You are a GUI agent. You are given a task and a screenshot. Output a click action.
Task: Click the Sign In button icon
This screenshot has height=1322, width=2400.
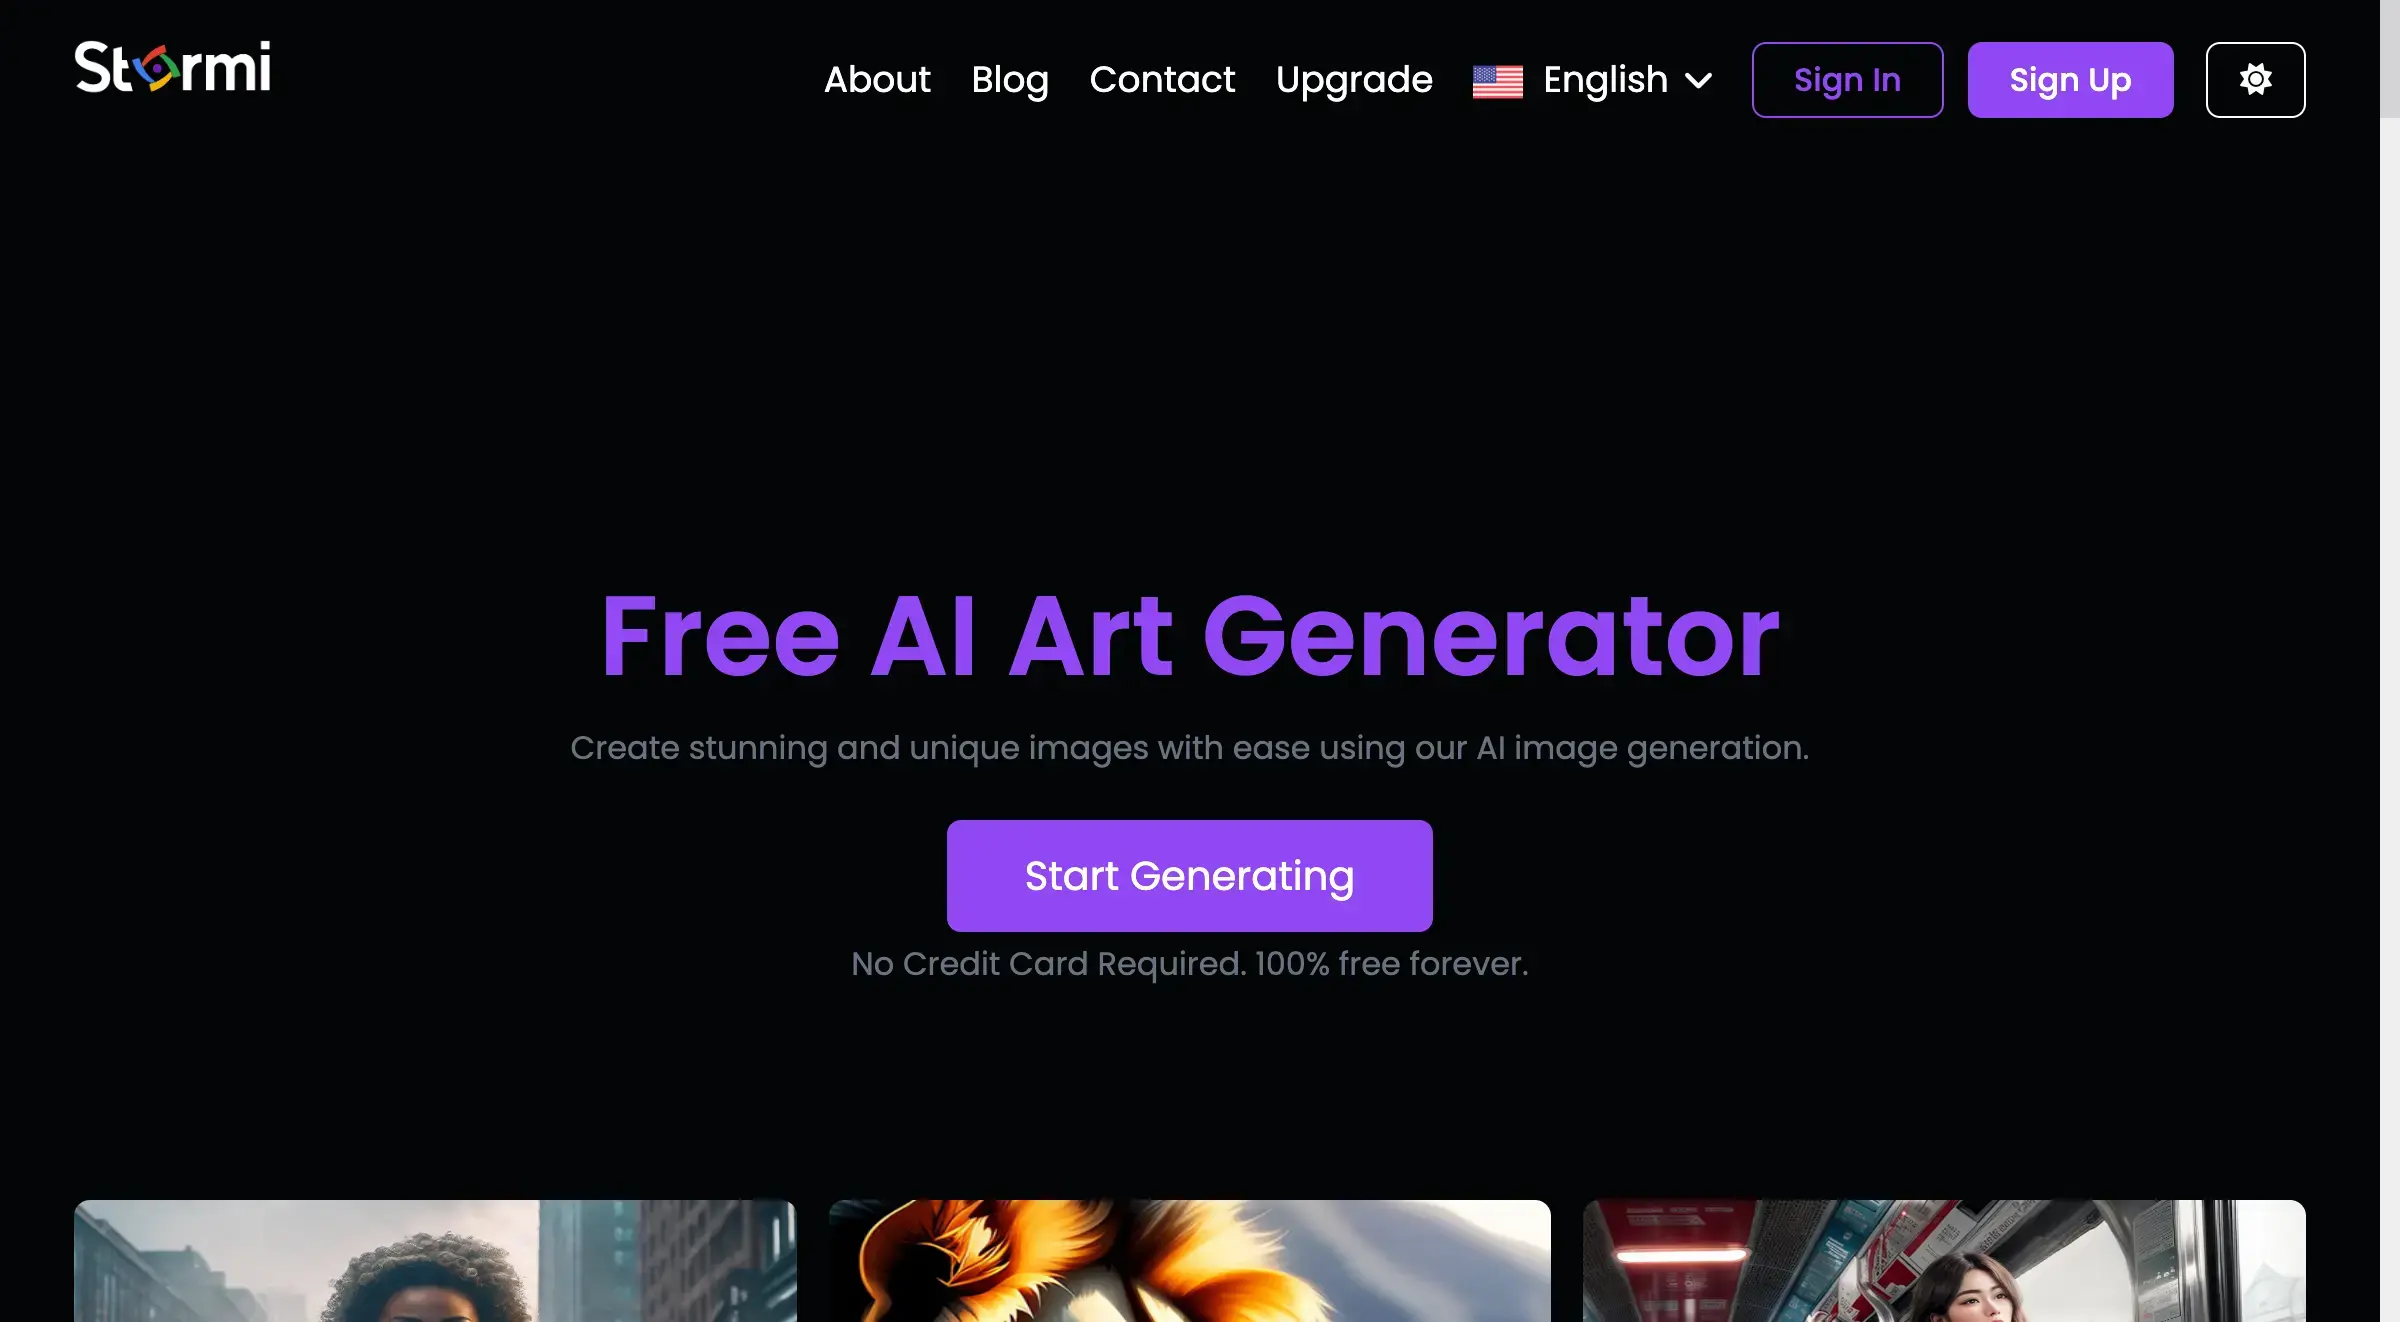click(x=1847, y=78)
